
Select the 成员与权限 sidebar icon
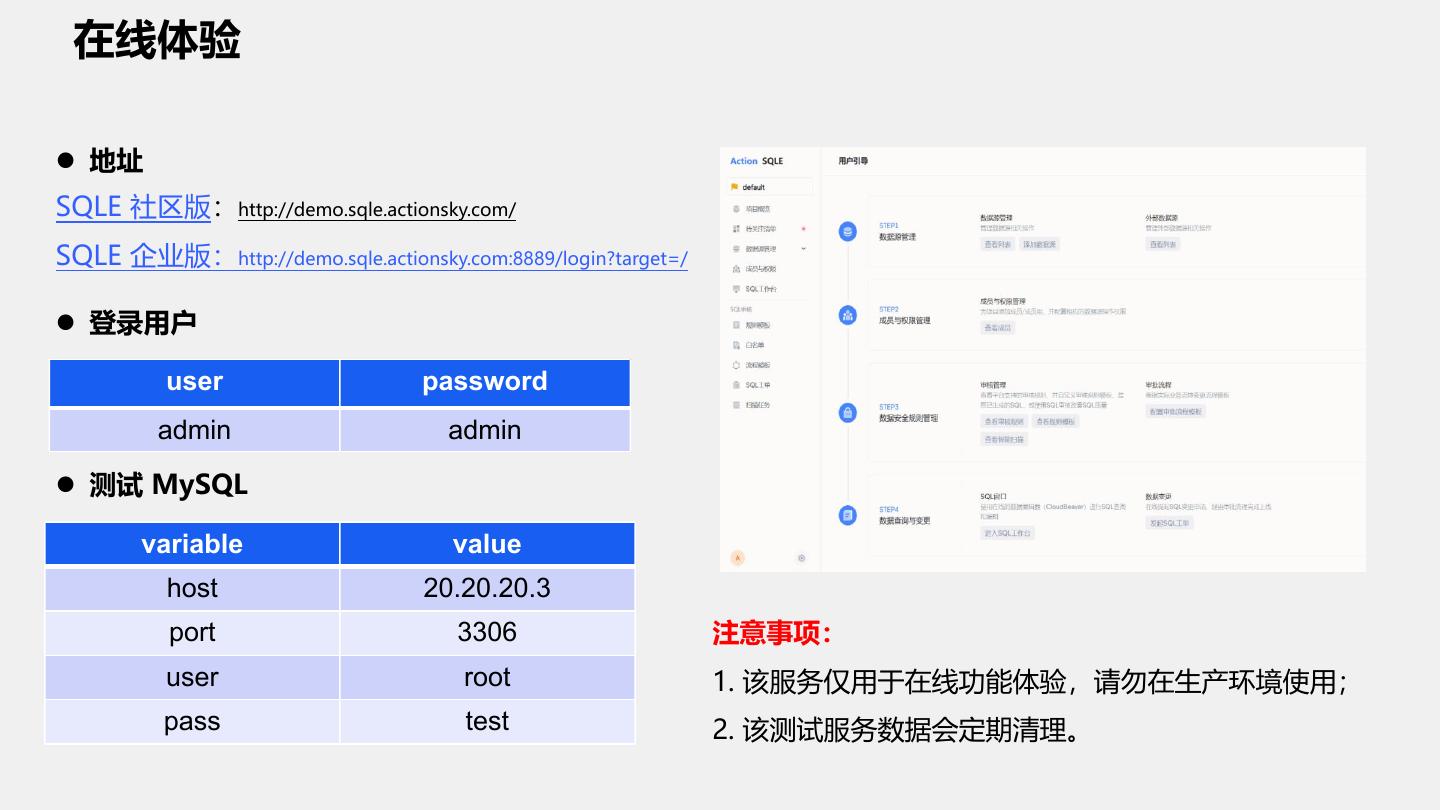tap(737, 269)
